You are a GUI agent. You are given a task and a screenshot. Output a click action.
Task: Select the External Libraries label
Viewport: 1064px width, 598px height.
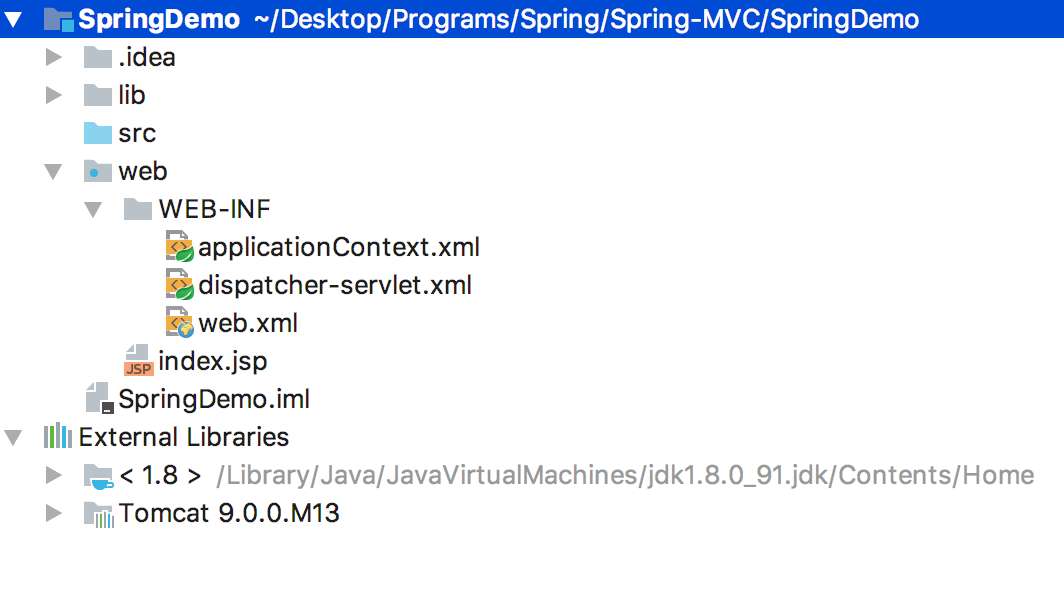[x=183, y=437]
